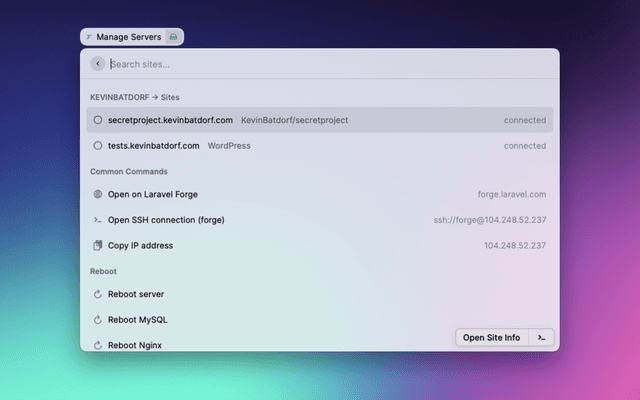This screenshot has height=400, width=640.
Task: Select the circle beside secretproject.kevinbatdorf.com
Action: point(97,120)
